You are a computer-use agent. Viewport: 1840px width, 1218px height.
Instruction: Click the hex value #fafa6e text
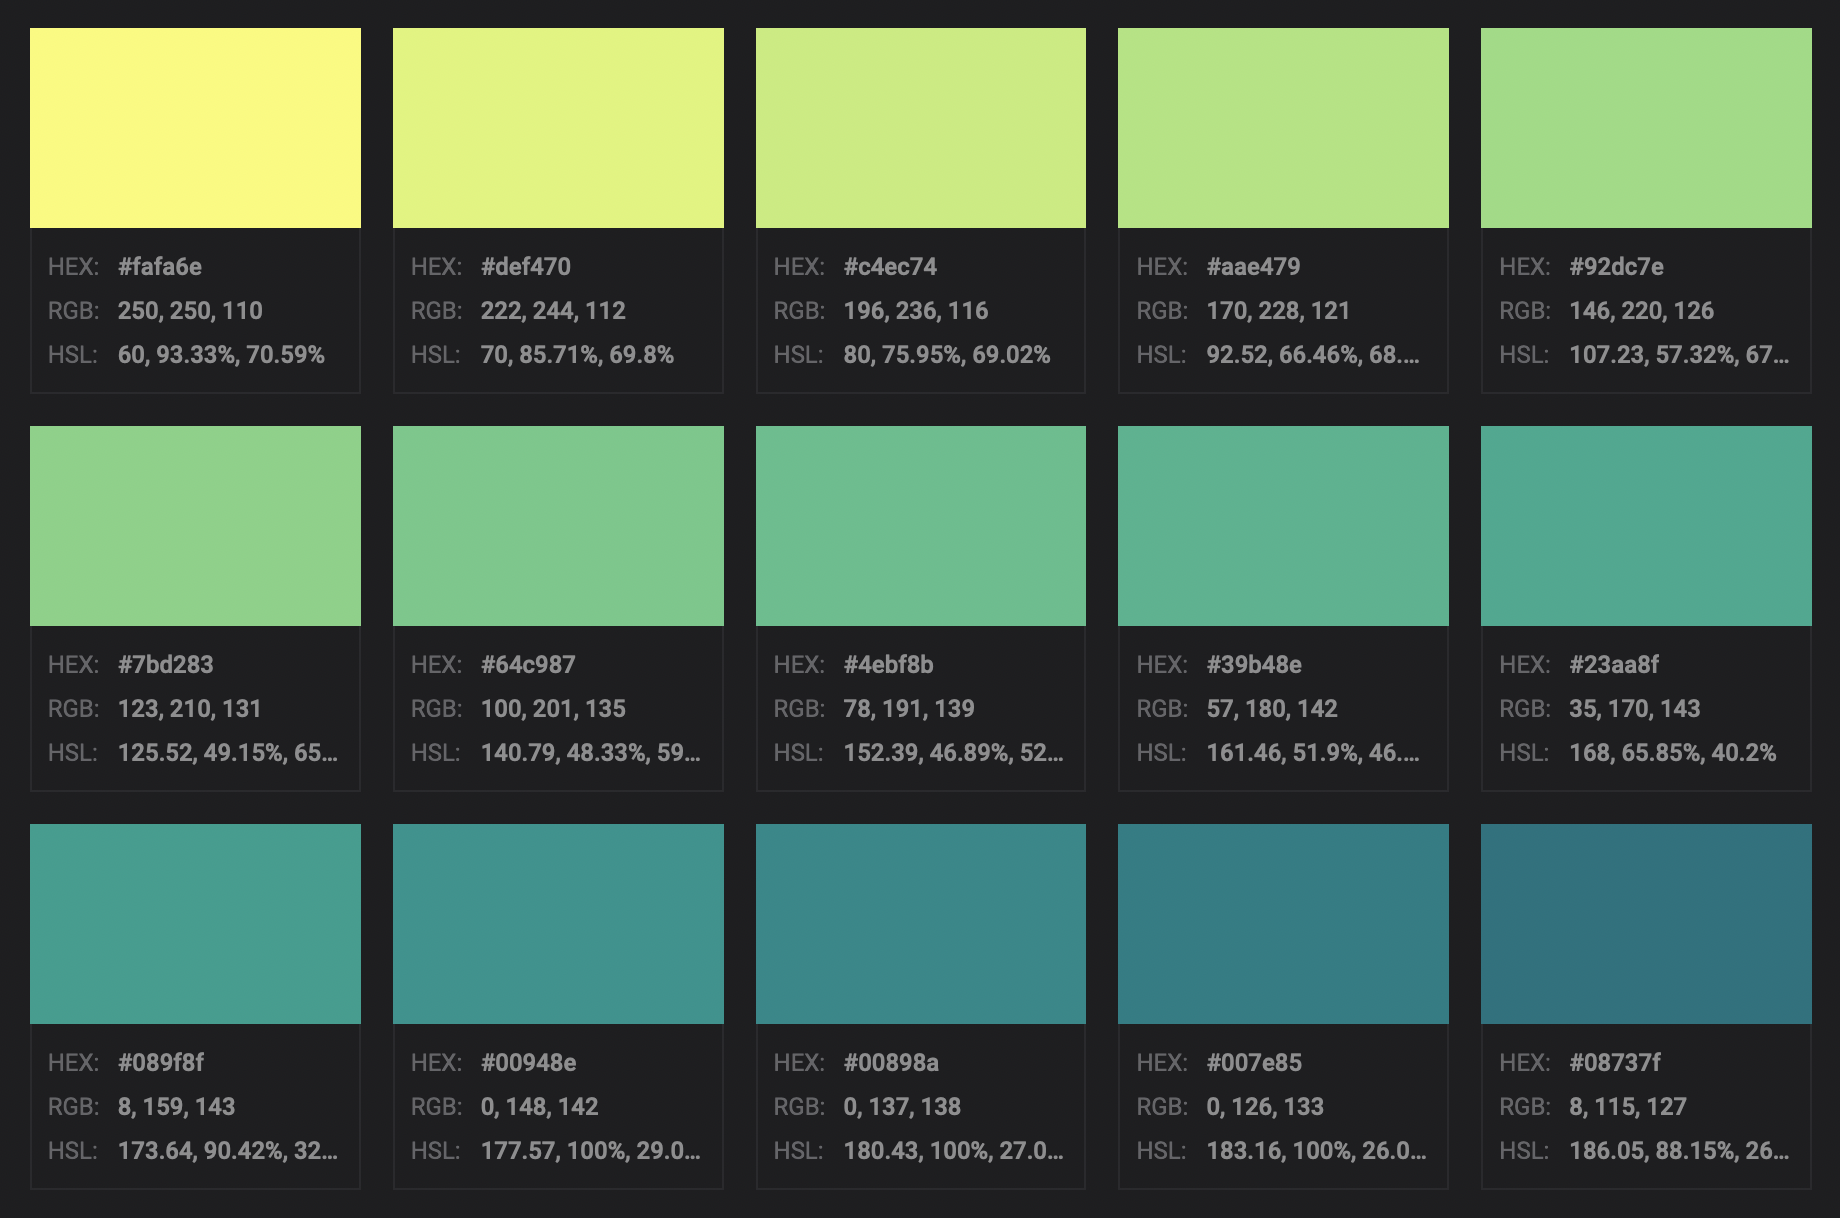coord(160,267)
